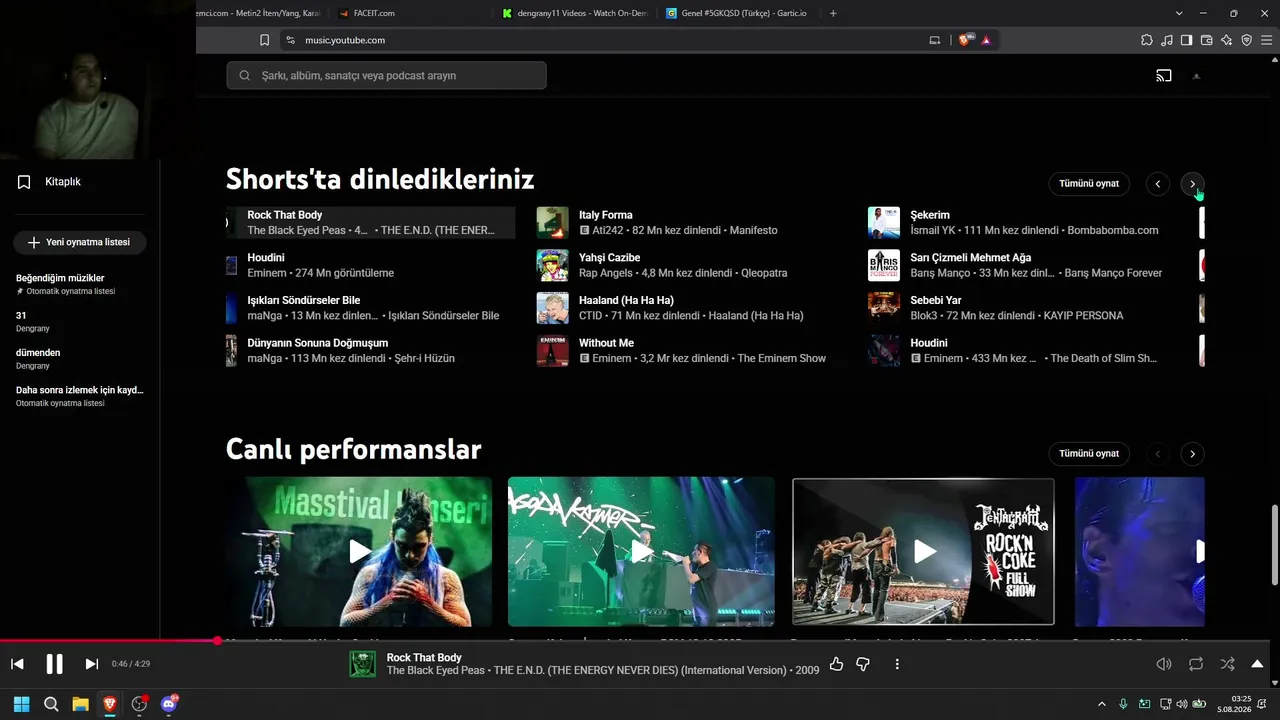
Task: Open the browser Extensions puzzle icon
Action: coord(1146,40)
